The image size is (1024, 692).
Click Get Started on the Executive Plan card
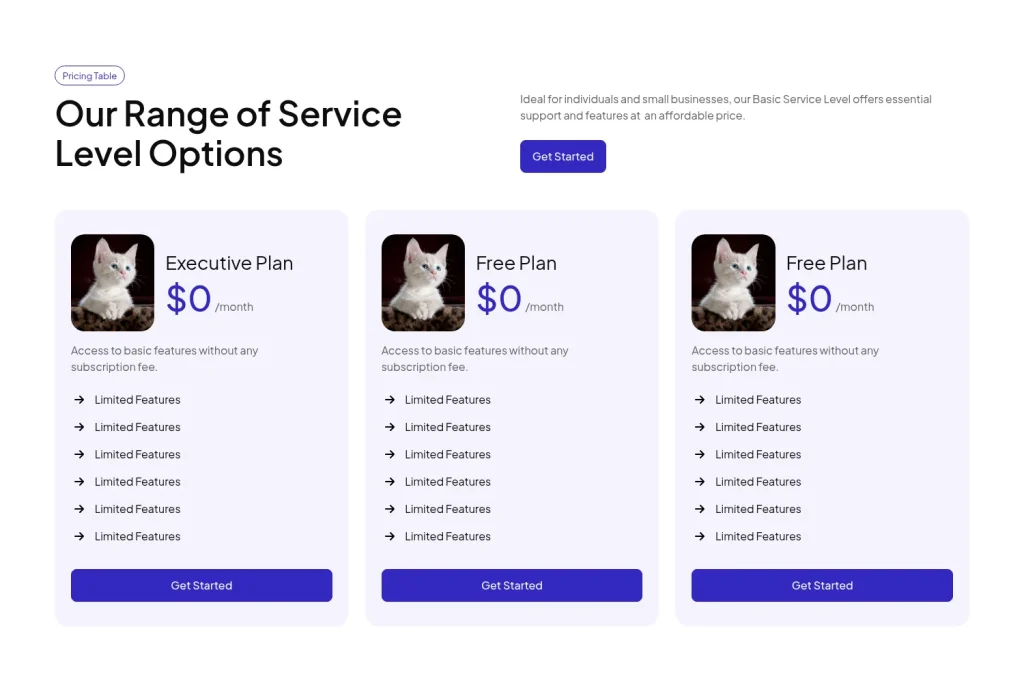(201, 585)
